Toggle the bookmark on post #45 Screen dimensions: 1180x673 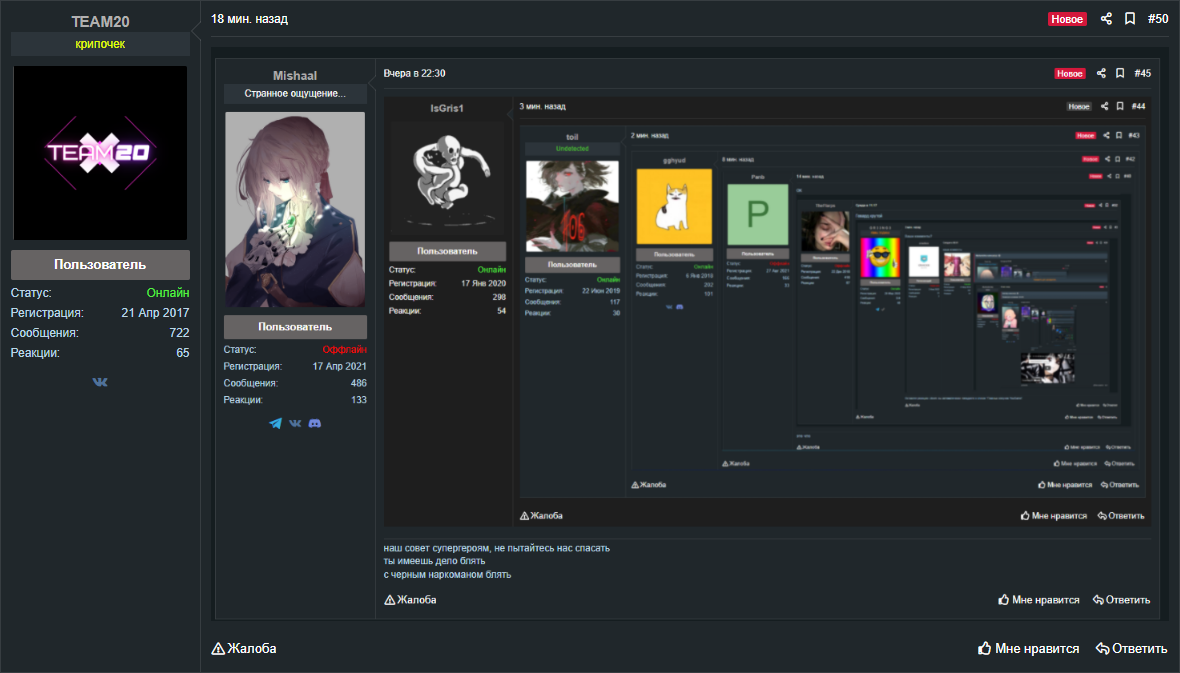pos(1120,73)
